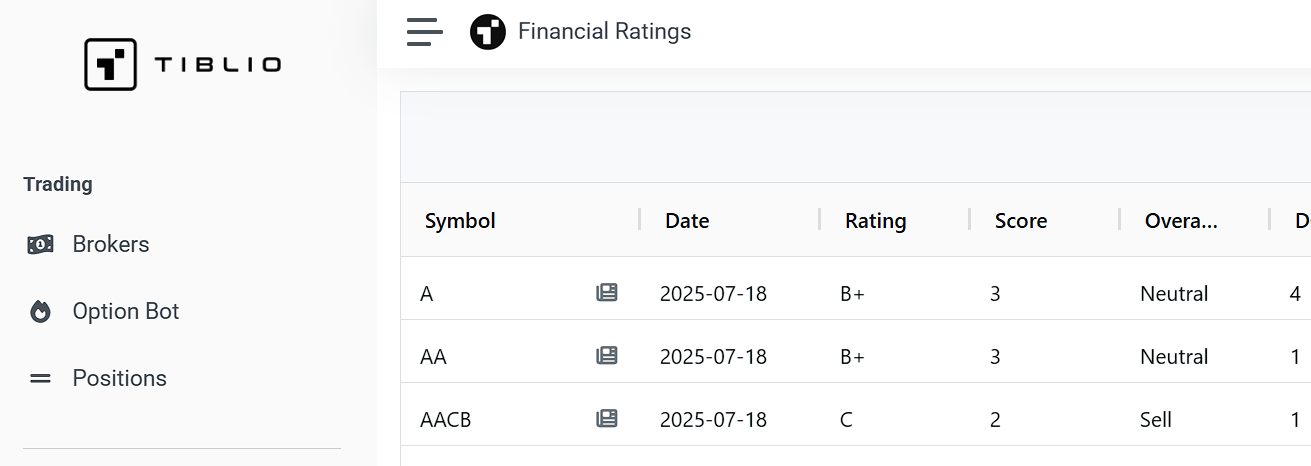Open news icon for symbol A
This screenshot has width=1311, height=466.
coord(607,293)
